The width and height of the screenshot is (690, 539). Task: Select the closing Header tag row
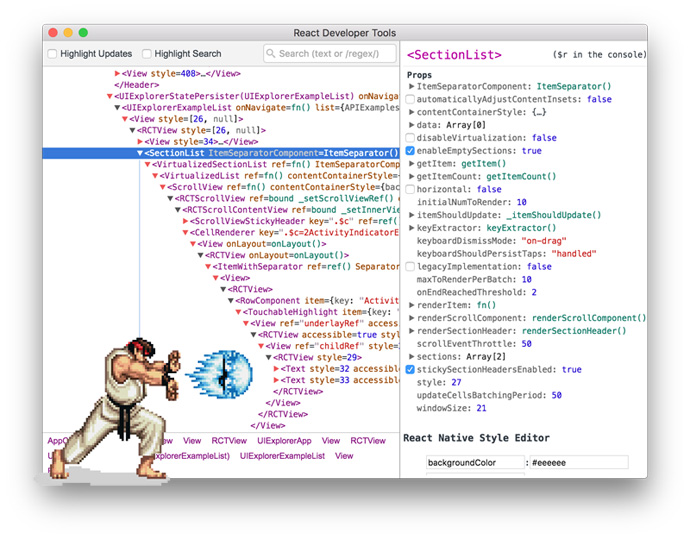[x=221, y=85]
